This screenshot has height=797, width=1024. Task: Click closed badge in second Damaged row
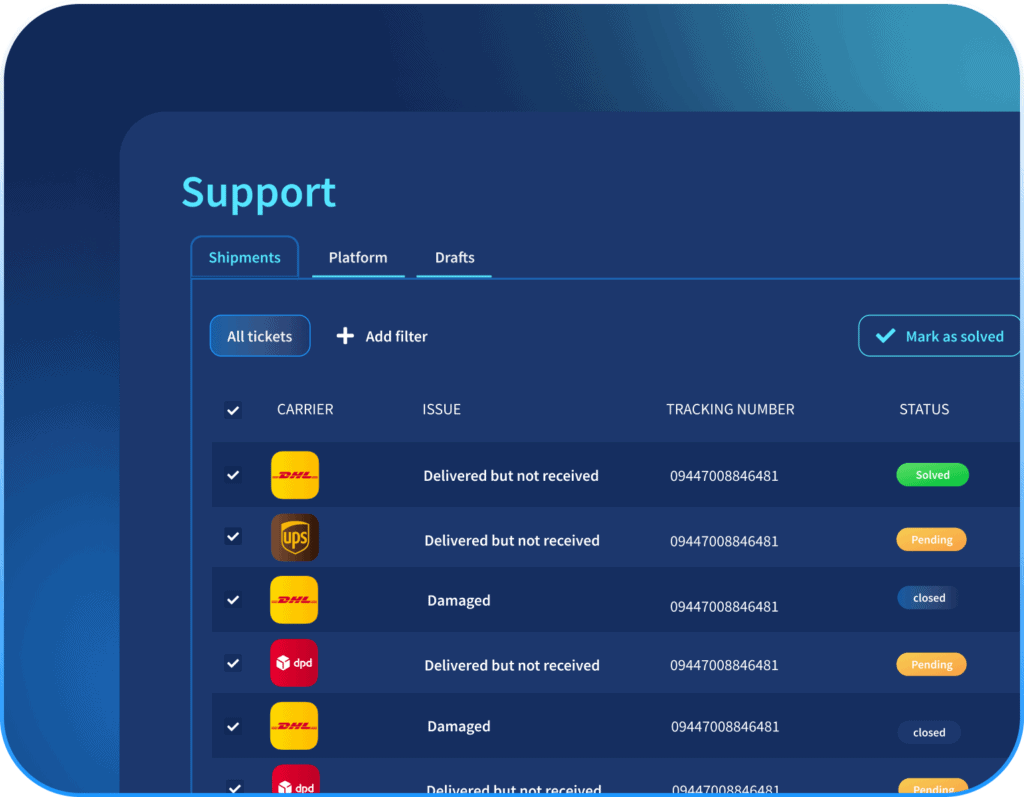929,732
